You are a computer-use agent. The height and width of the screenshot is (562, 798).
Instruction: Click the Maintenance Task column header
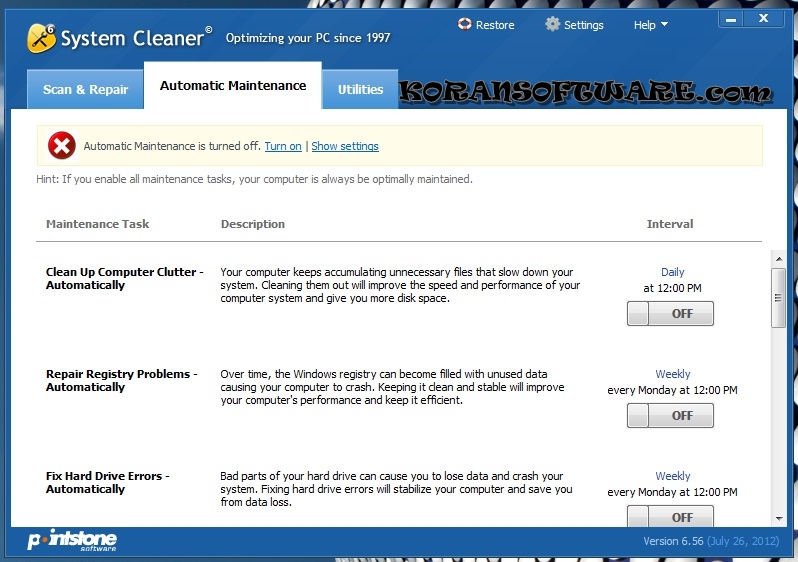[98, 224]
